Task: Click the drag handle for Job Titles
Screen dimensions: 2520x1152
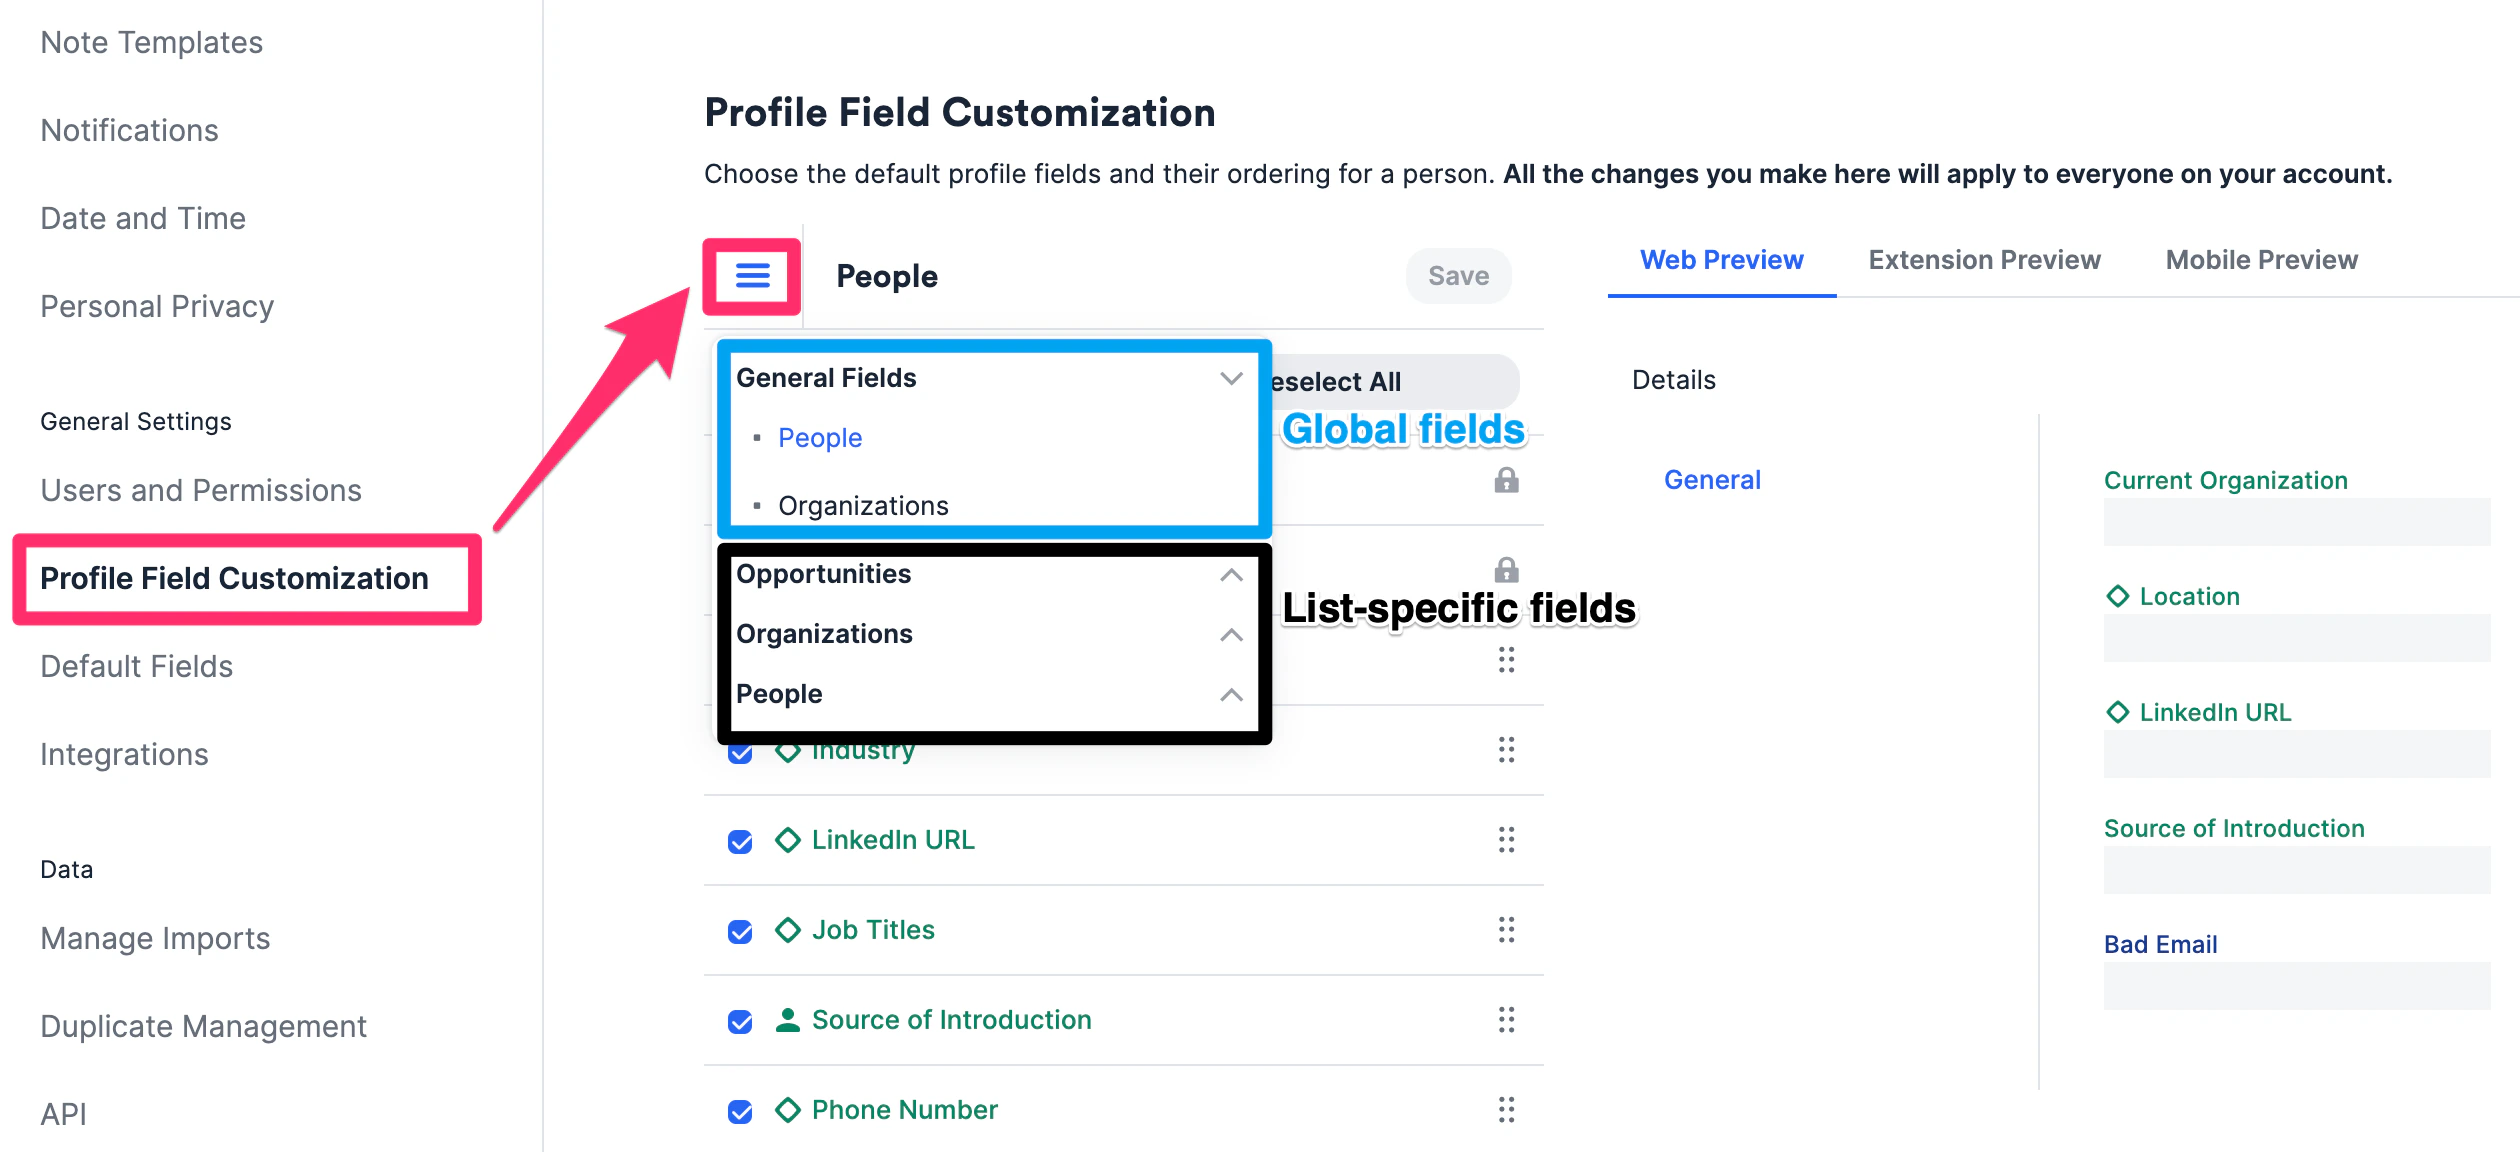Action: tap(1506, 930)
